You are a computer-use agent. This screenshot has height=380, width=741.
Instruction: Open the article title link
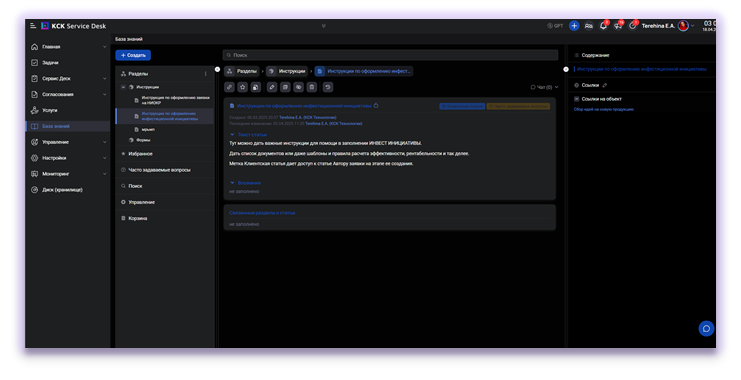tap(304, 106)
